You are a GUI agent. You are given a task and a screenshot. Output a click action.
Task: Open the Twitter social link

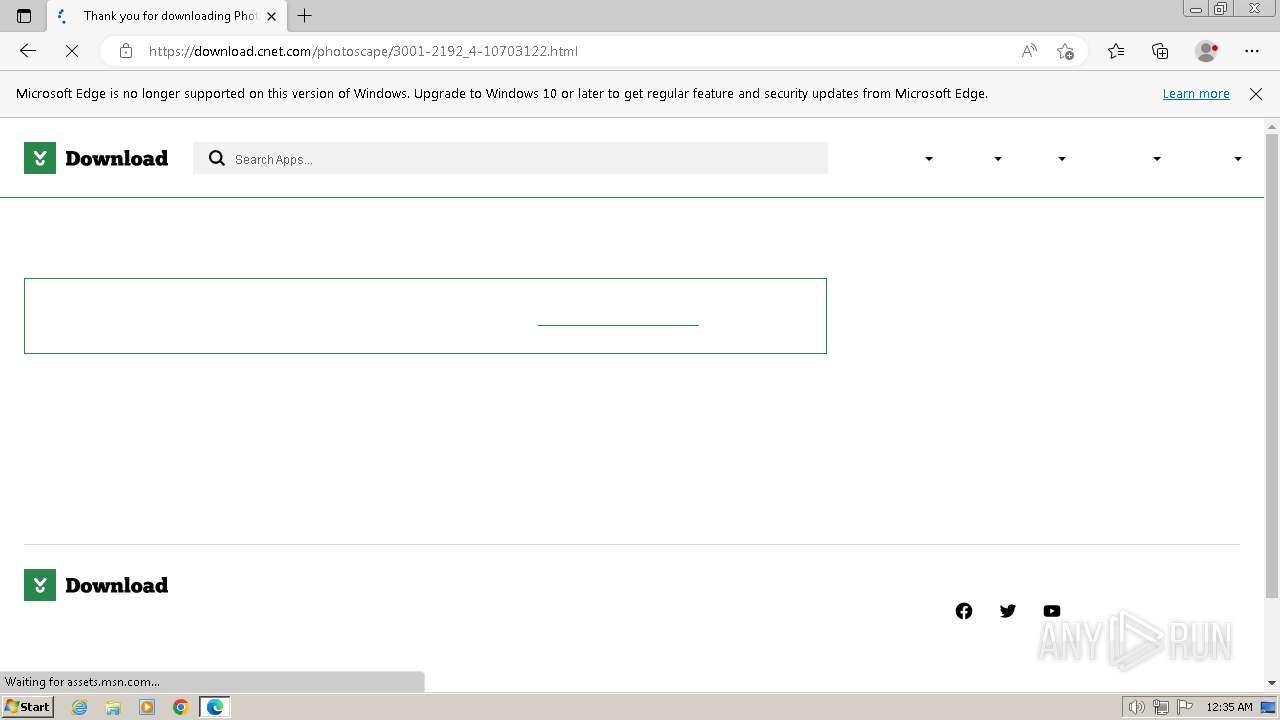point(1008,611)
